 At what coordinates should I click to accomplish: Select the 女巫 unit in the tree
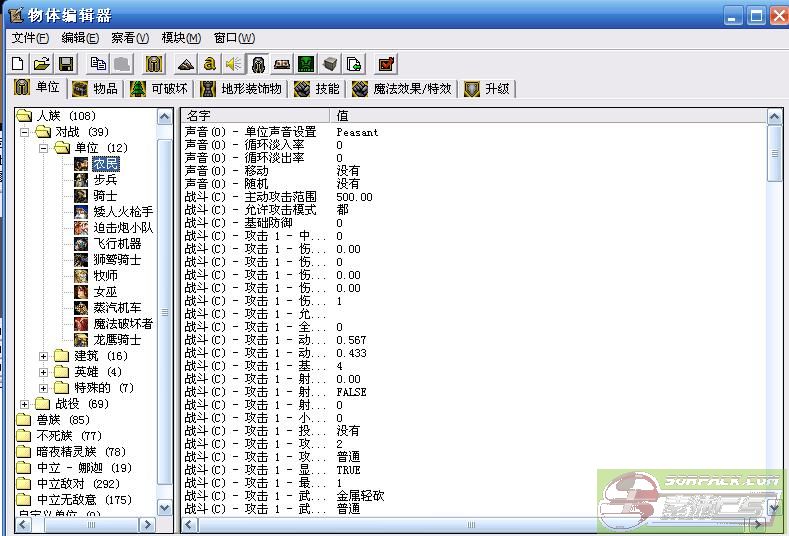tap(105, 292)
